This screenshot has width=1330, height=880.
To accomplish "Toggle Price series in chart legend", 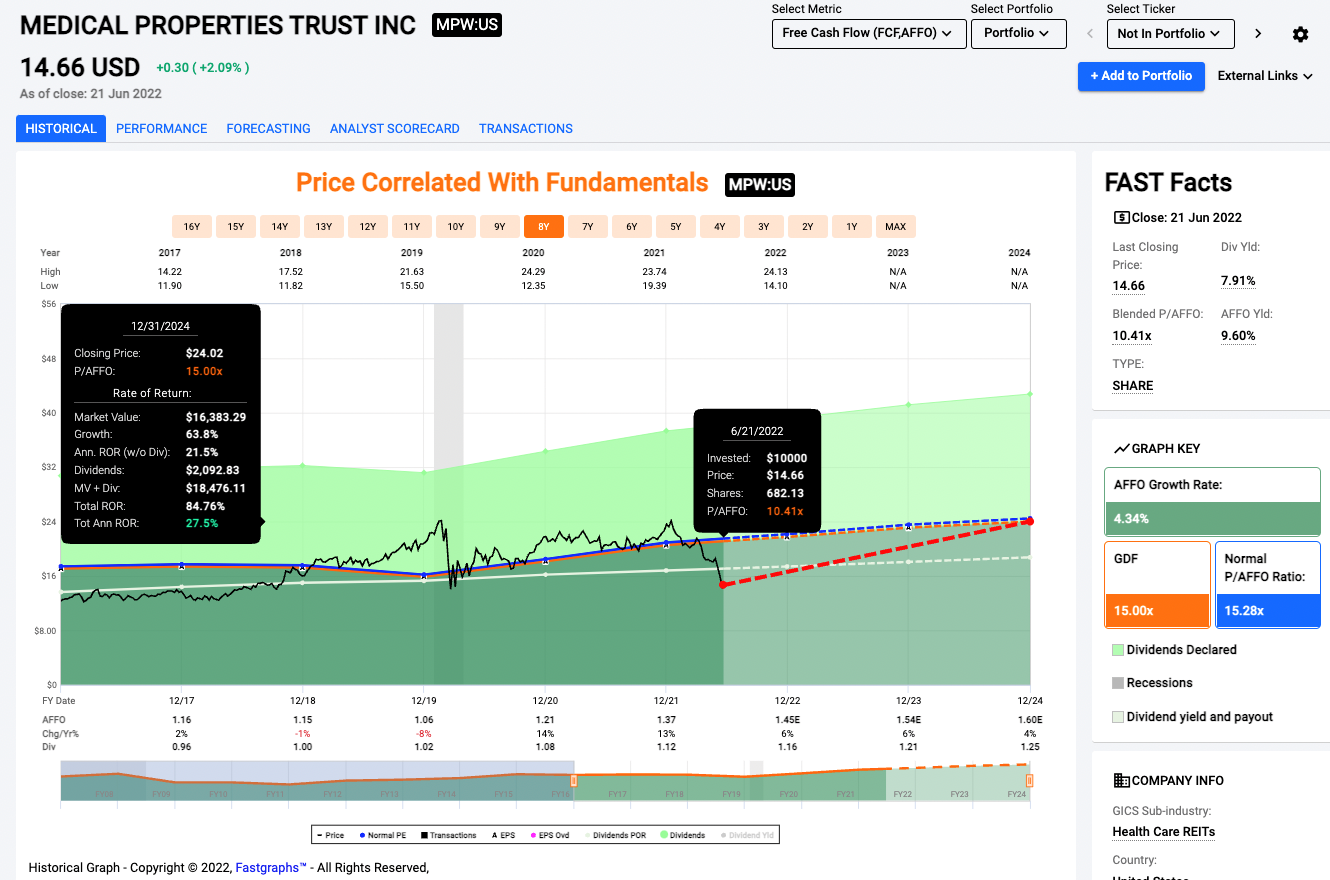I will click(330, 835).
